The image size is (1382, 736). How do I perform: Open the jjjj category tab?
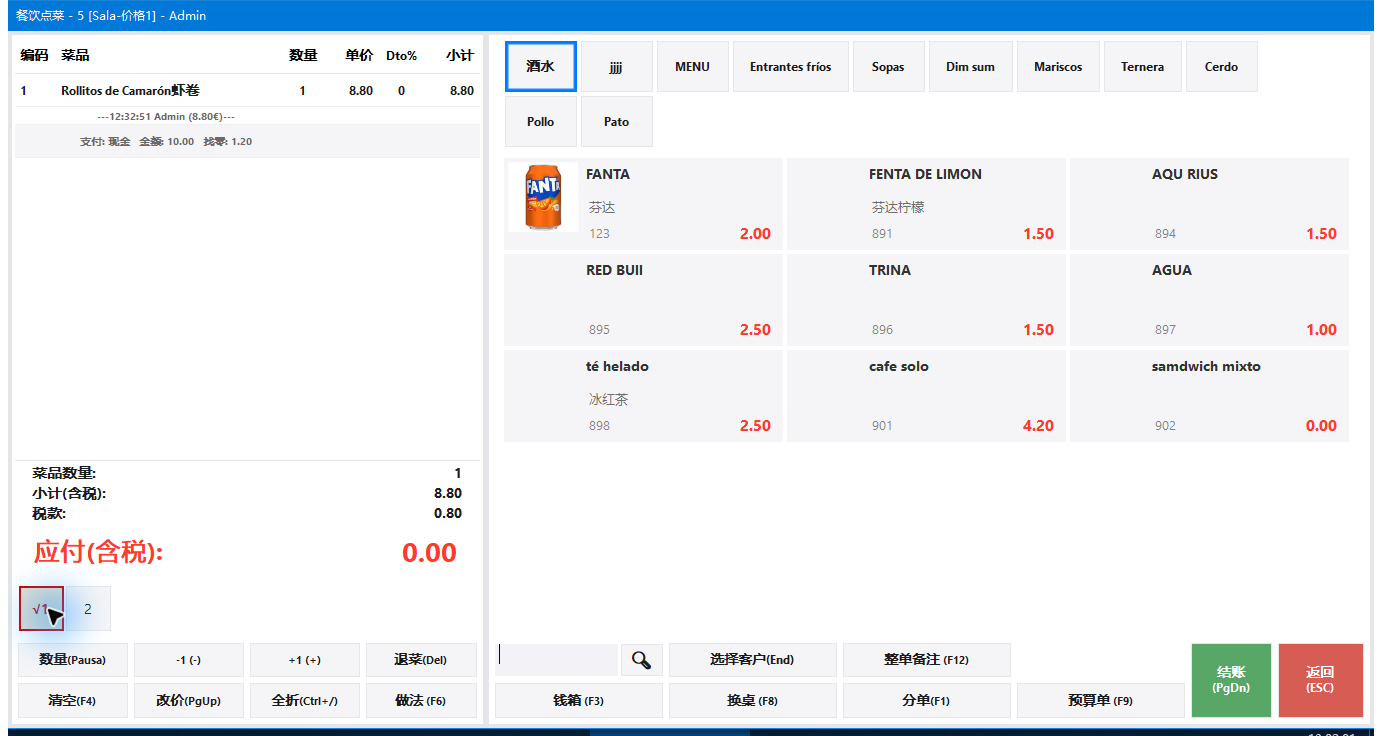(x=617, y=67)
